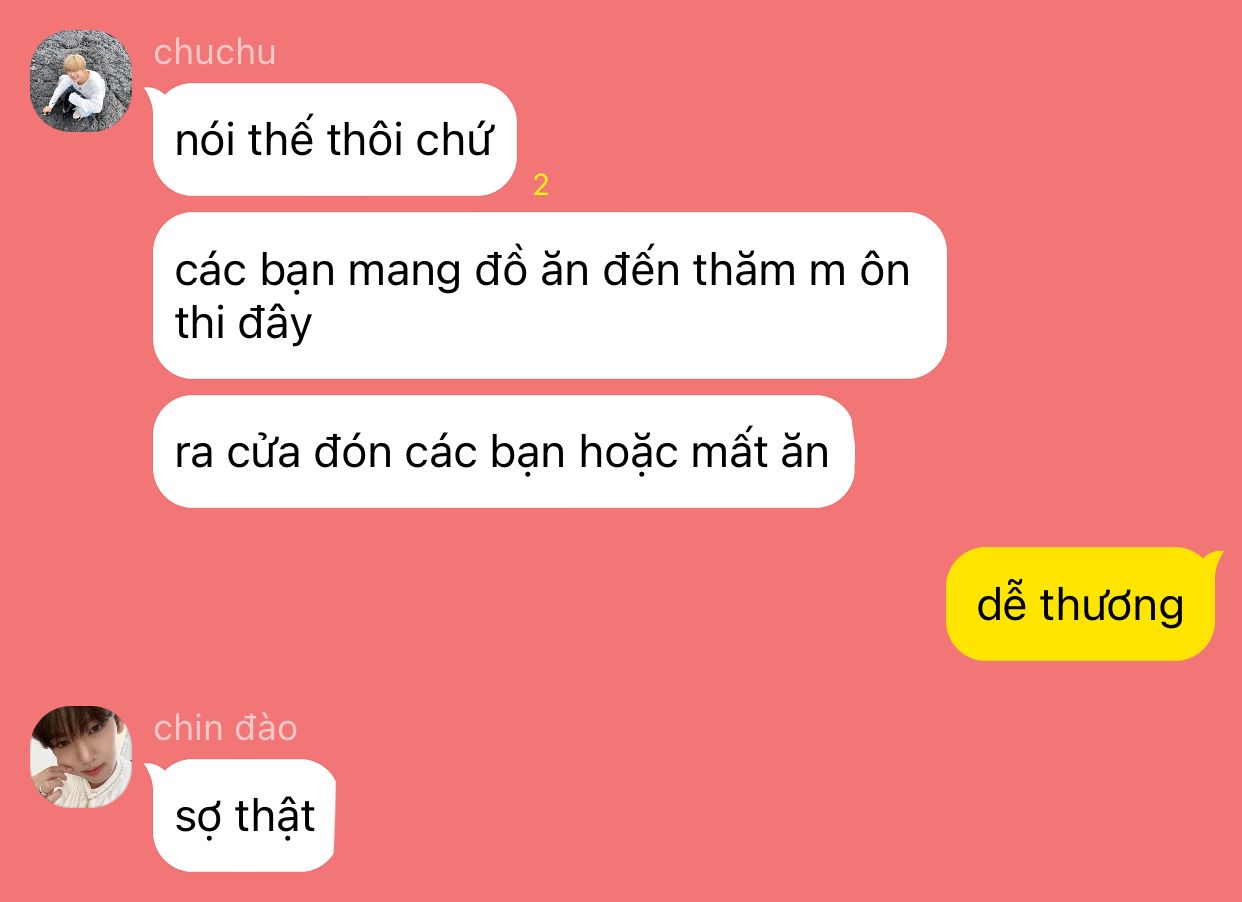
Task: Click the word 'chứ' in the first bubble
Action: click(x=455, y=140)
